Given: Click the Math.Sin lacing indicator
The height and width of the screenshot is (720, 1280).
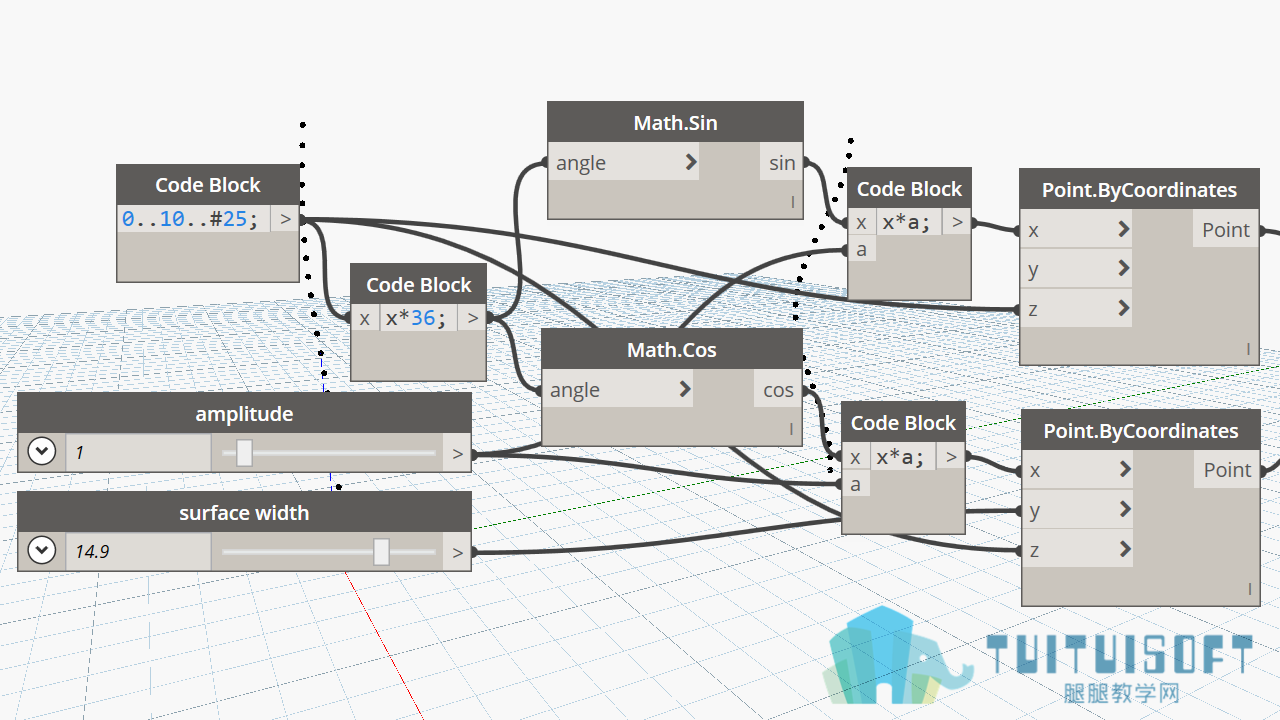Looking at the screenshot, I should tap(793, 202).
